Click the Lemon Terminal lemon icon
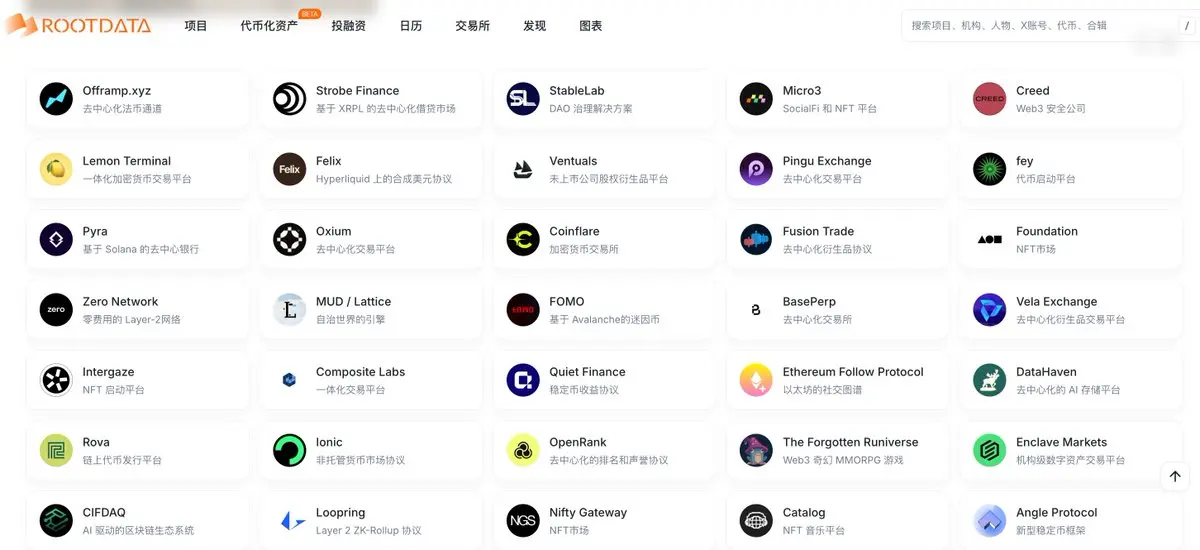 (56, 169)
